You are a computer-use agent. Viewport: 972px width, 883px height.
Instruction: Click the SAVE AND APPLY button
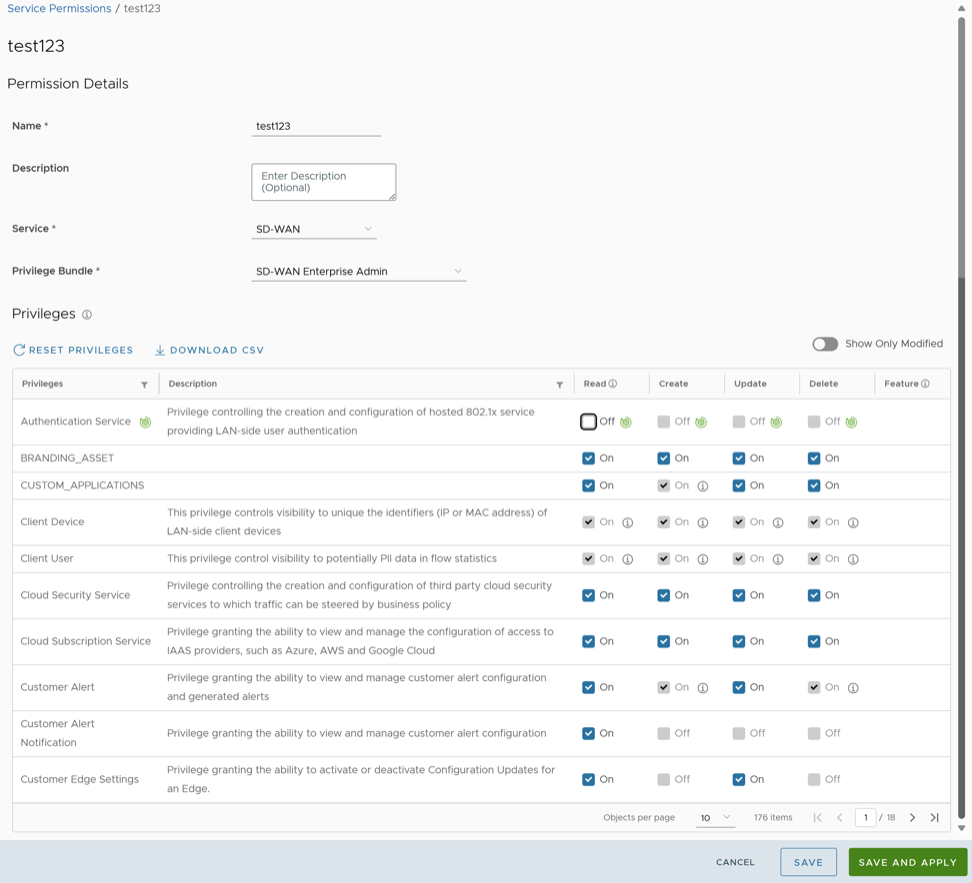[x=907, y=861]
